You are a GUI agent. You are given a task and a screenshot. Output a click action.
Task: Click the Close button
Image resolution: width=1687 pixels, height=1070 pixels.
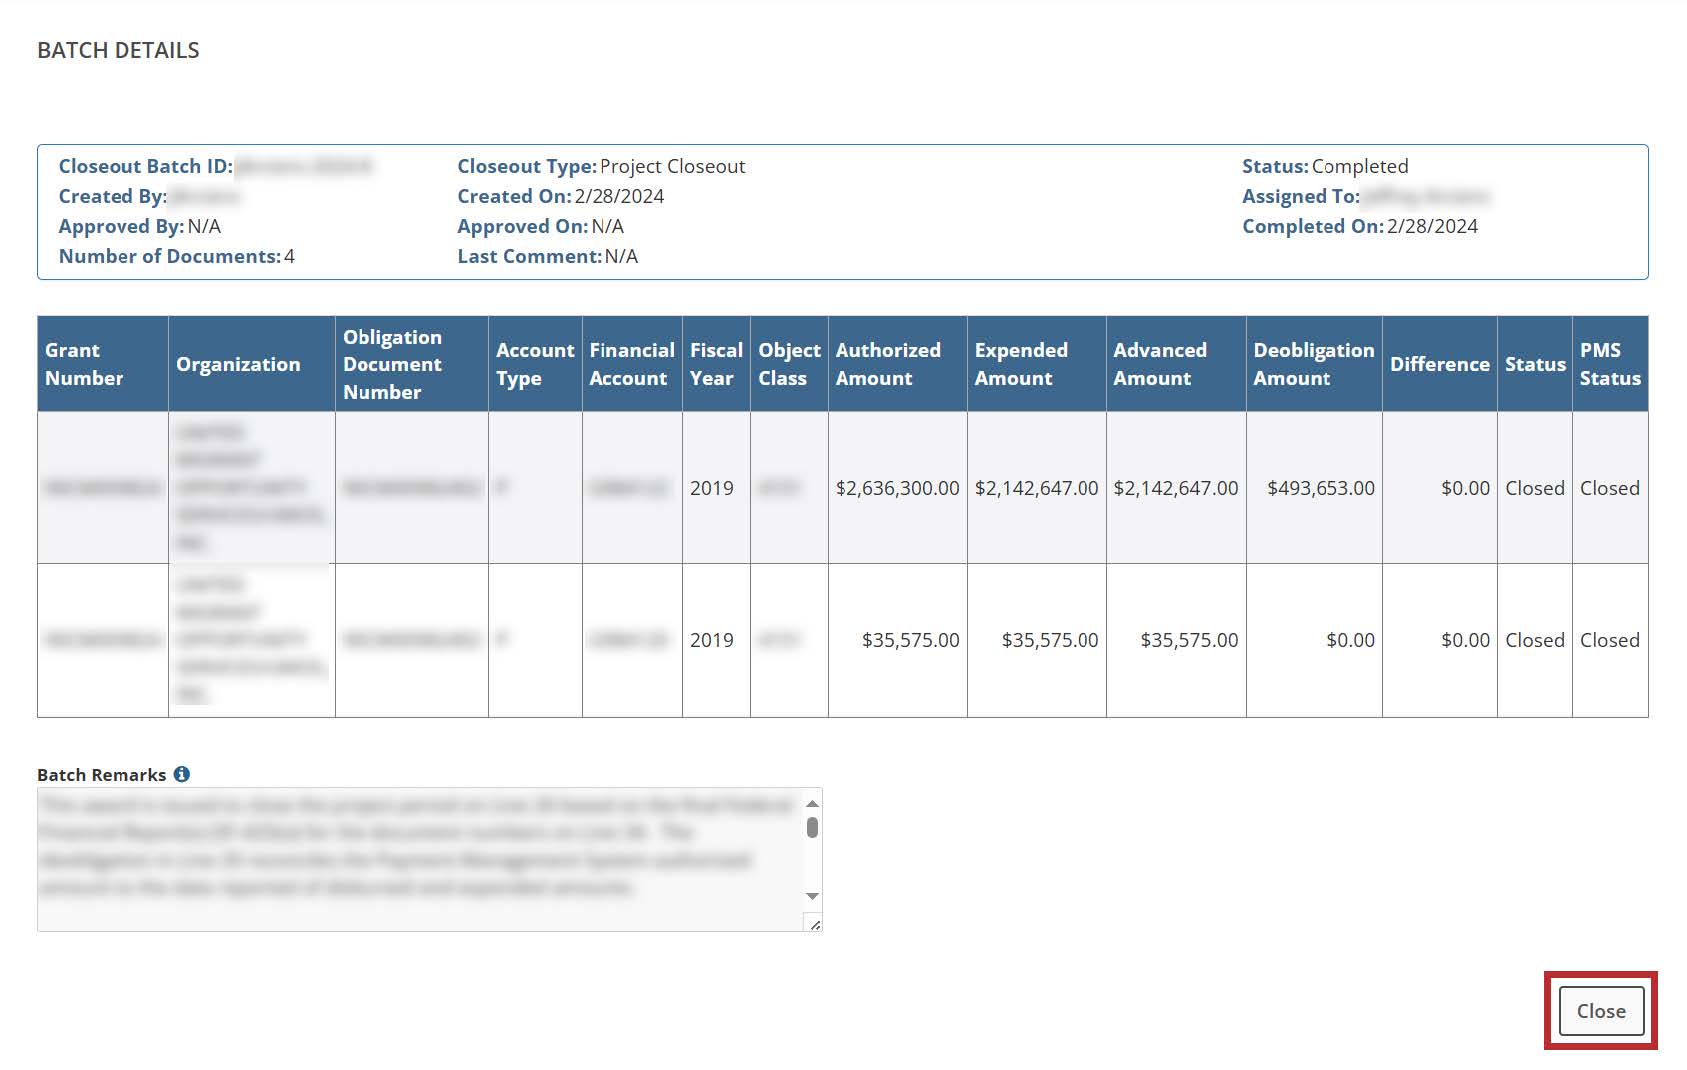point(1600,1011)
